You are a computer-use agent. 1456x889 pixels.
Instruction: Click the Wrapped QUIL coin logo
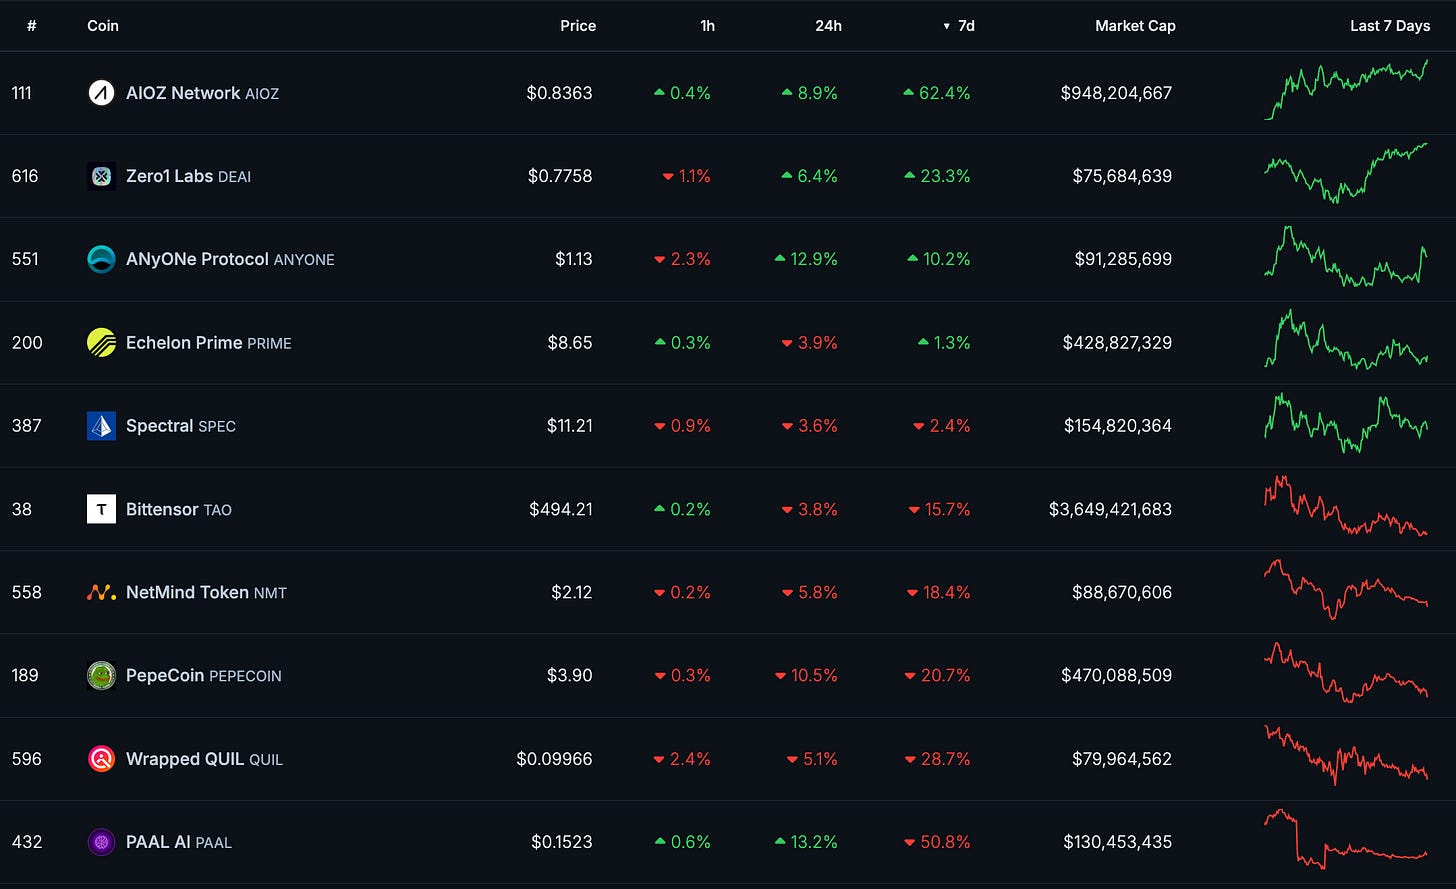(x=101, y=759)
